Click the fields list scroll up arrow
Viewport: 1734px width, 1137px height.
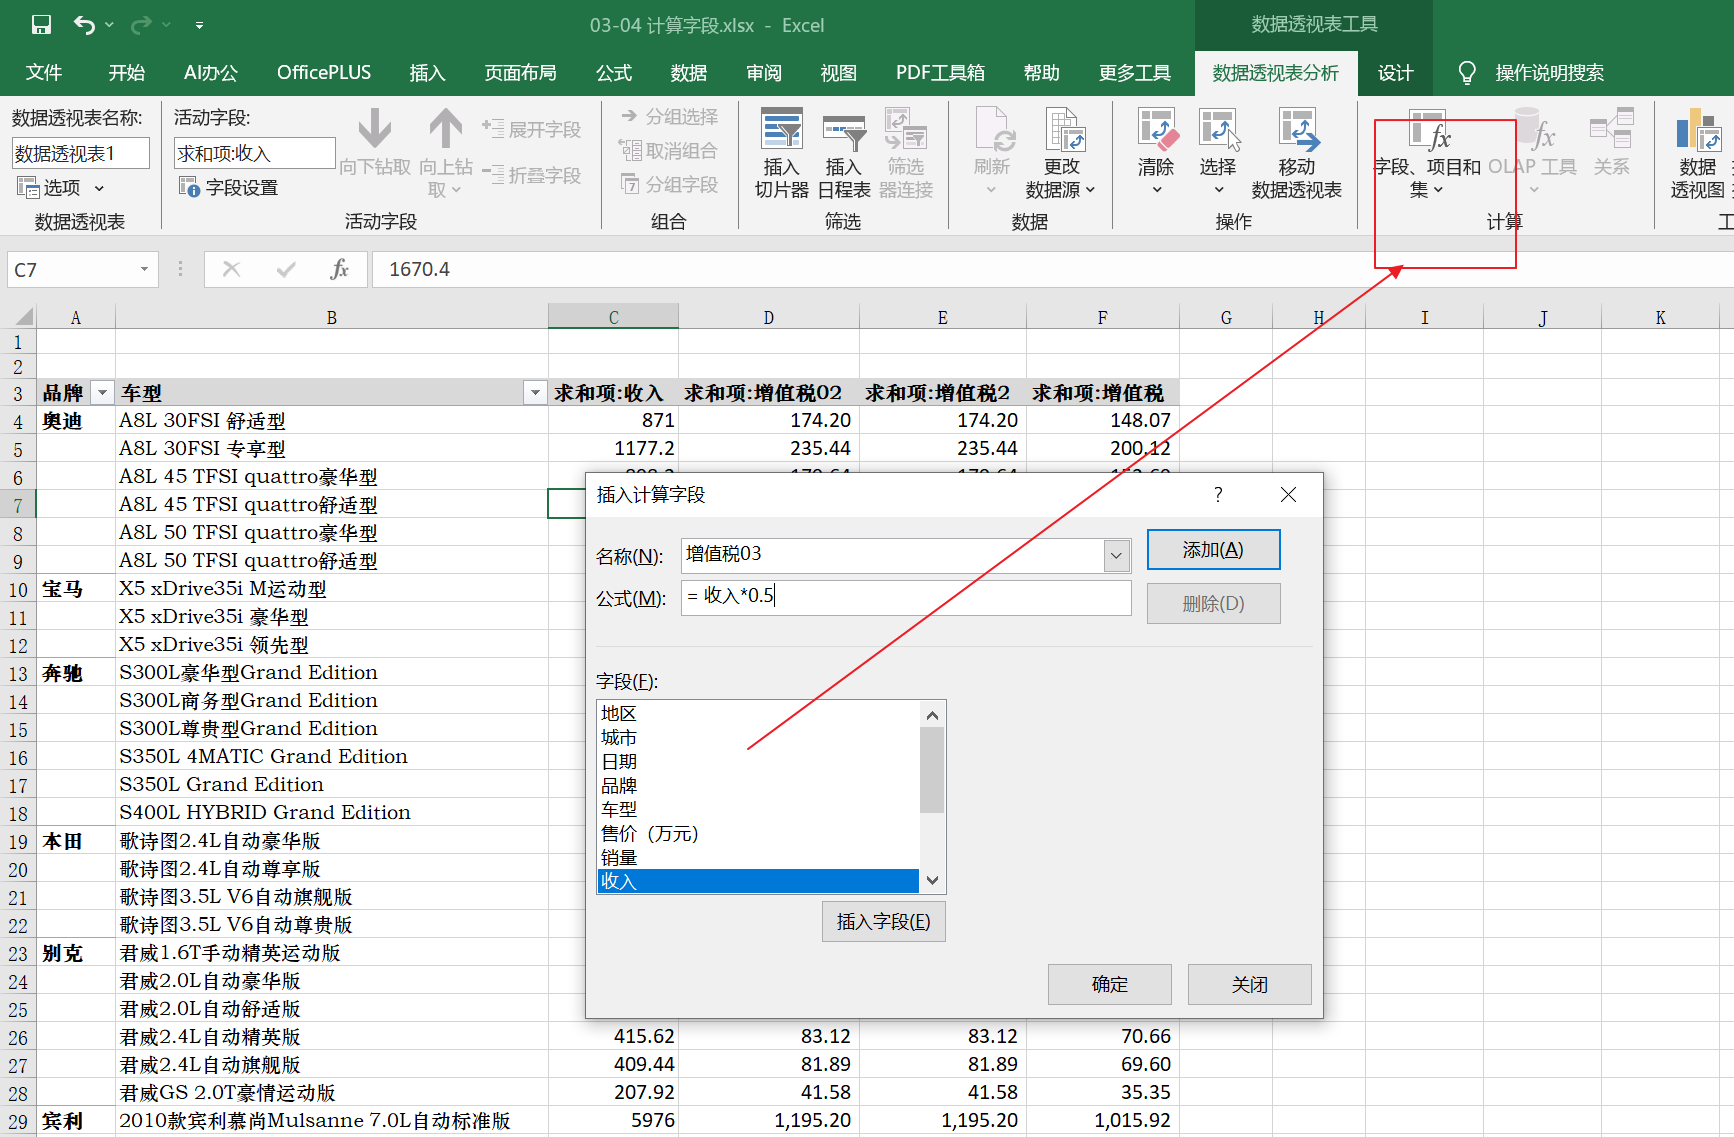pos(932,715)
